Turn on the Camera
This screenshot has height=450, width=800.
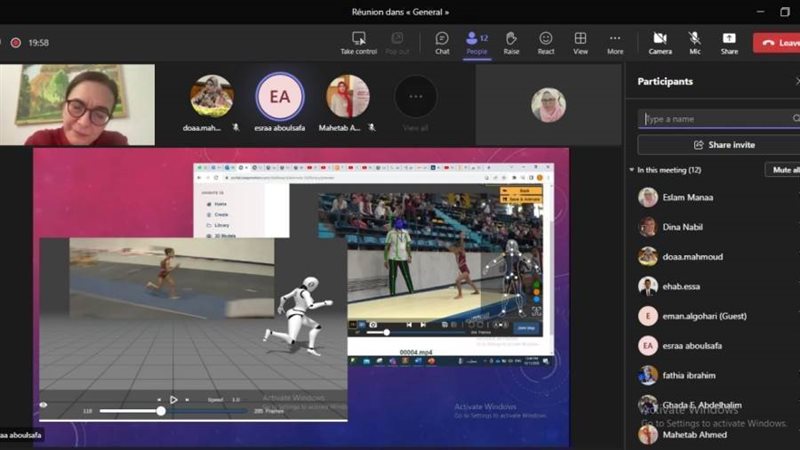click(x=660, y=42)
